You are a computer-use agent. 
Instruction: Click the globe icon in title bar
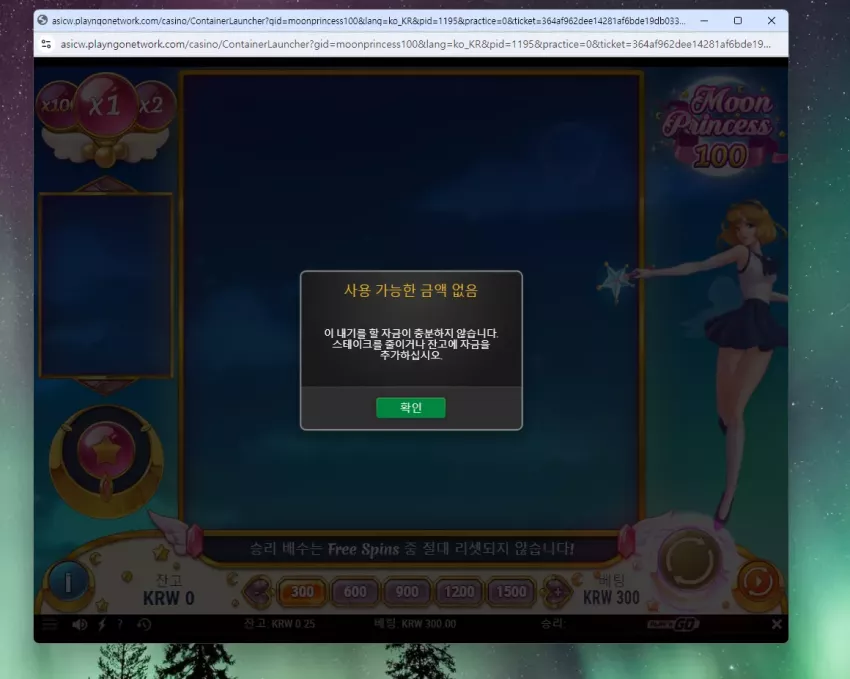(x=42, y=21)
